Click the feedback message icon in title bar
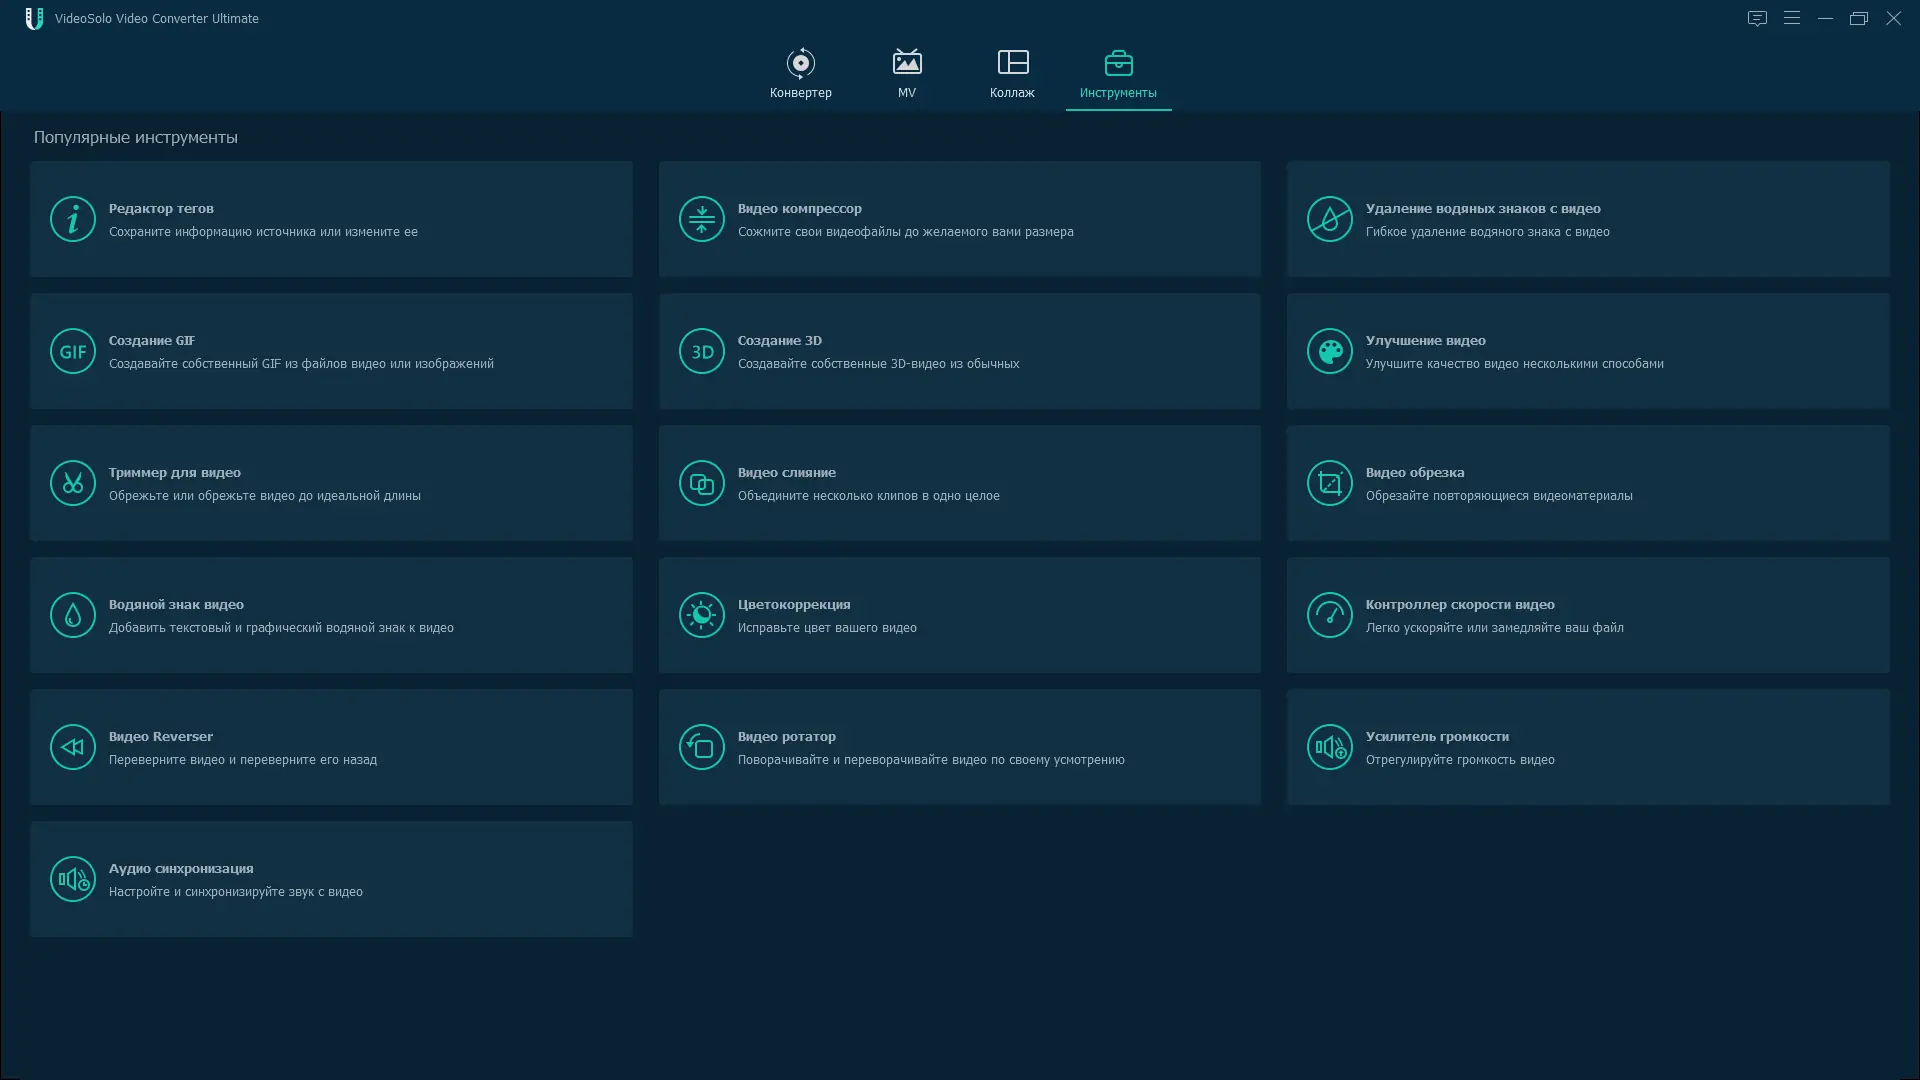Screen dimensions: 1920x1080 1757,18
